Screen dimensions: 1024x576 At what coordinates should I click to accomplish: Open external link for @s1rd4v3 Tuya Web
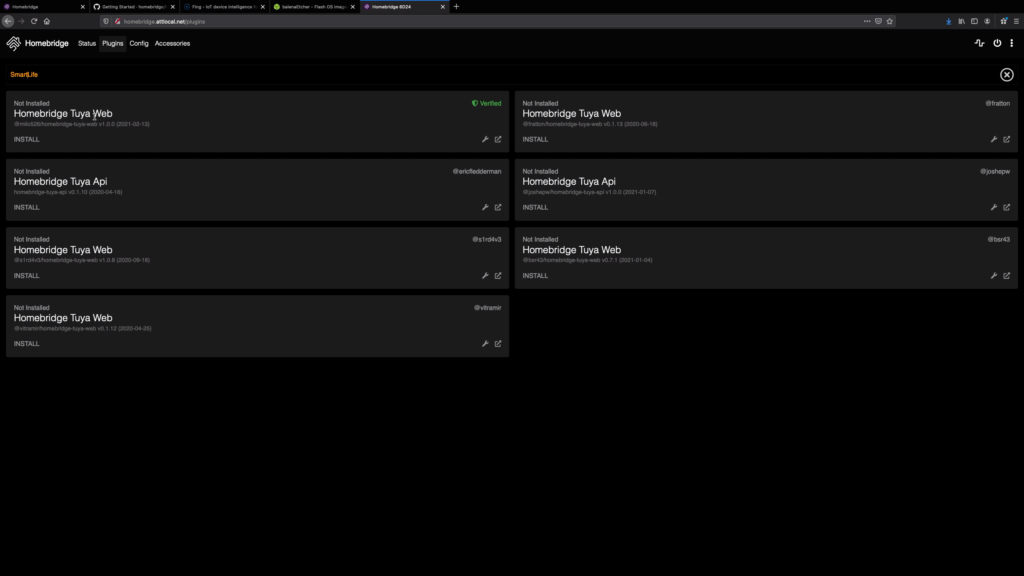(x=498, y=276)
